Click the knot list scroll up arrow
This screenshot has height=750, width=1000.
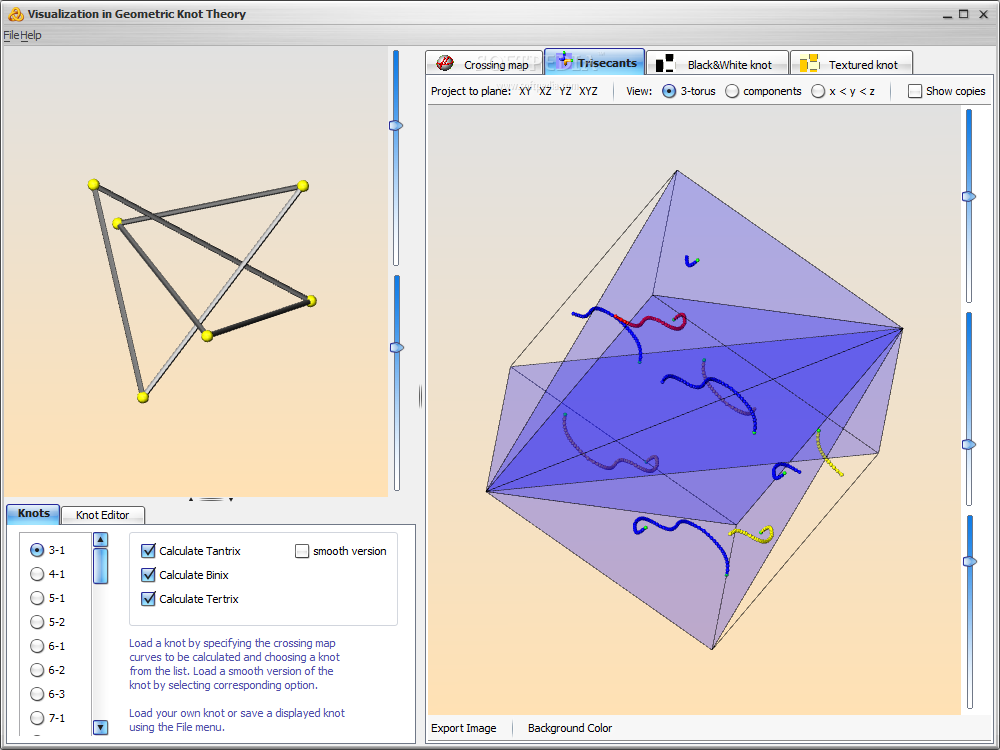[x=100, y=540]
